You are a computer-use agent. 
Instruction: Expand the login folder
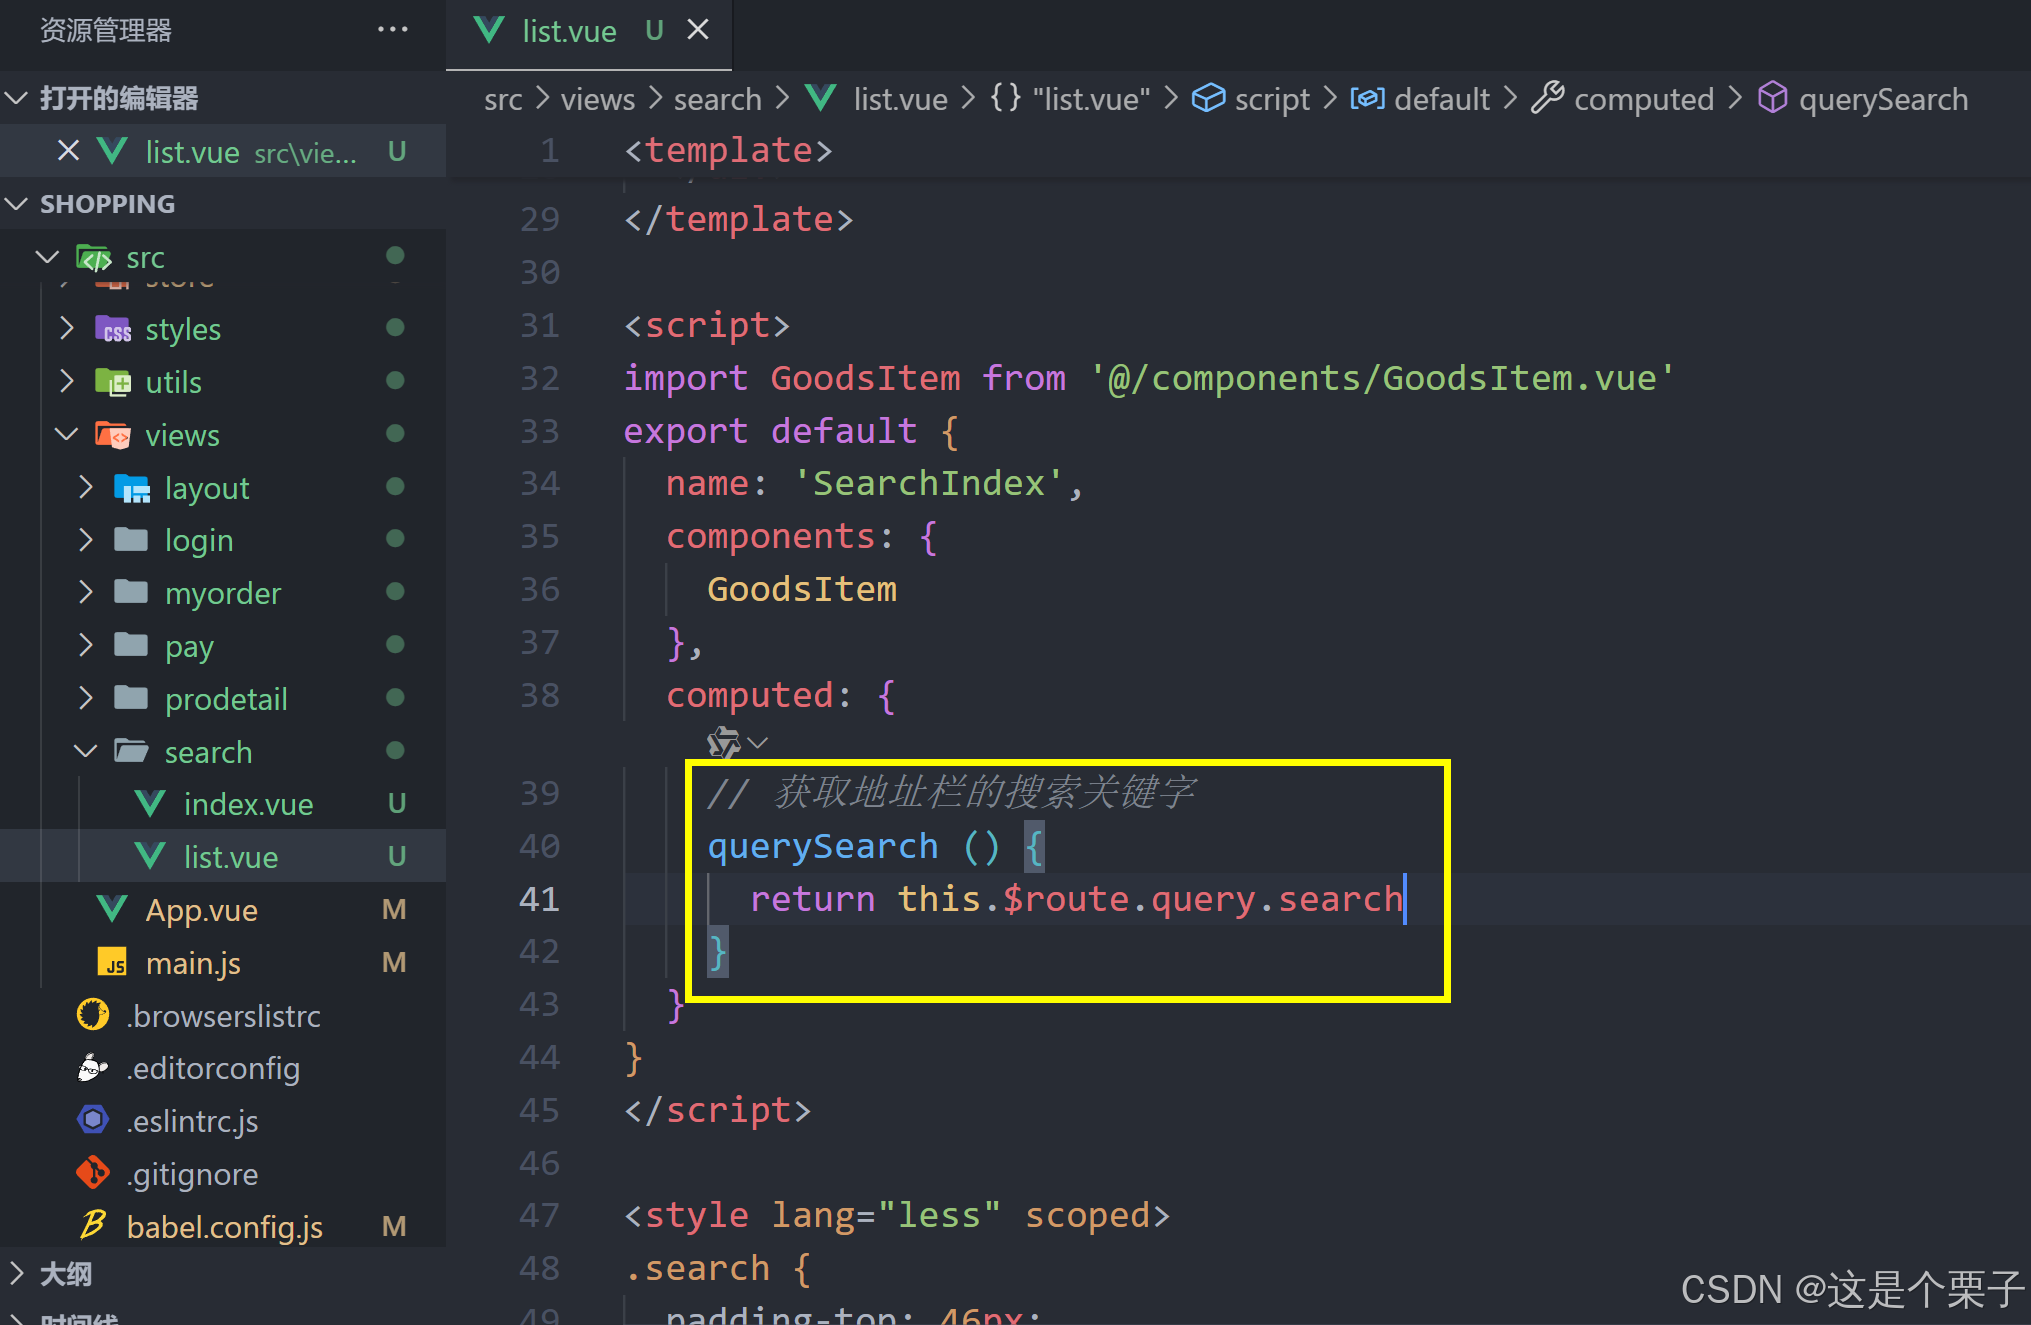[86, 540]
